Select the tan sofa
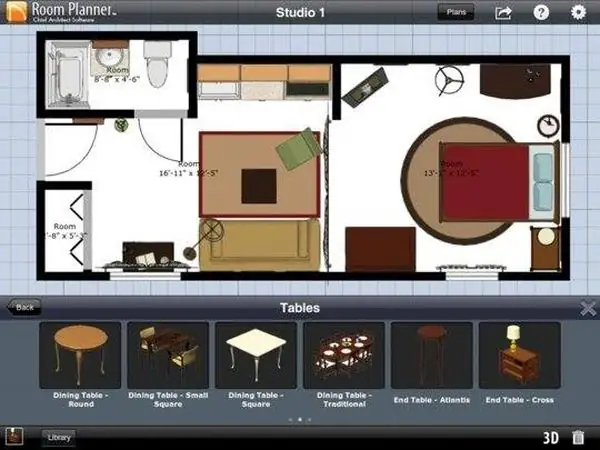The height and width of the screenshot is (450, 600). coord(259,244)
